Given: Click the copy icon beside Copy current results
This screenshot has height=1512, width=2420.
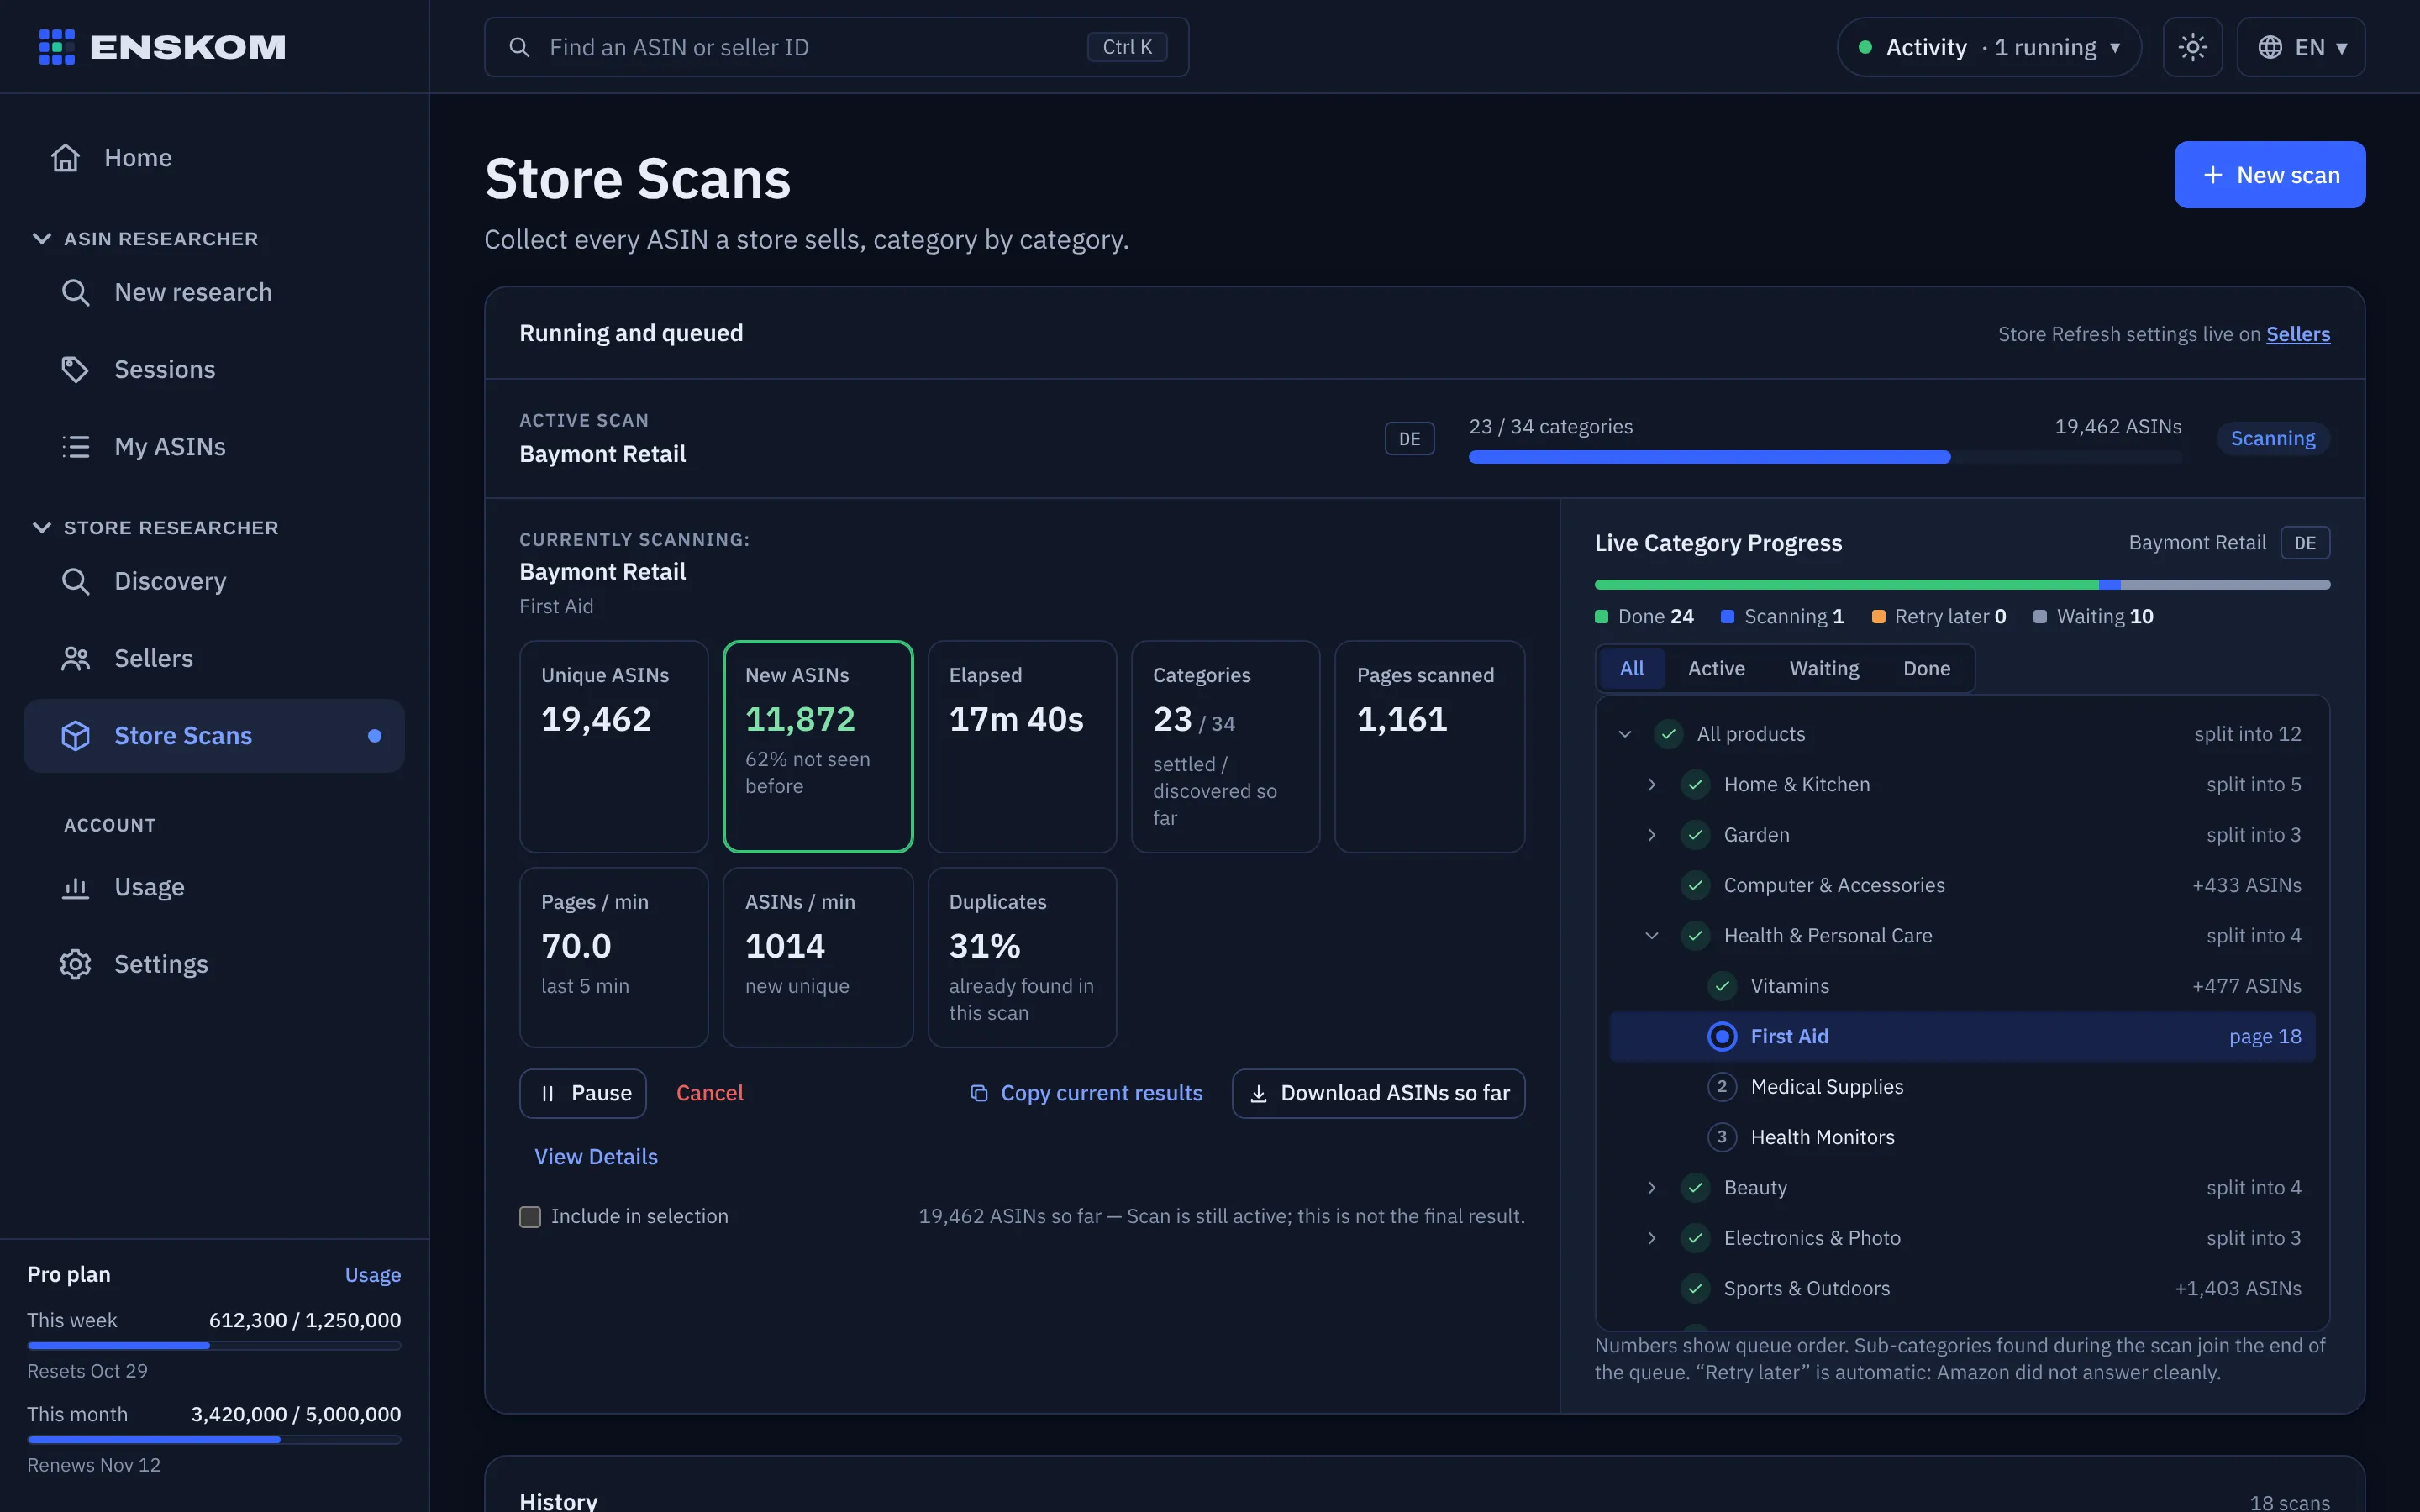Looking at the screenshot, I should click(979, 1093).
